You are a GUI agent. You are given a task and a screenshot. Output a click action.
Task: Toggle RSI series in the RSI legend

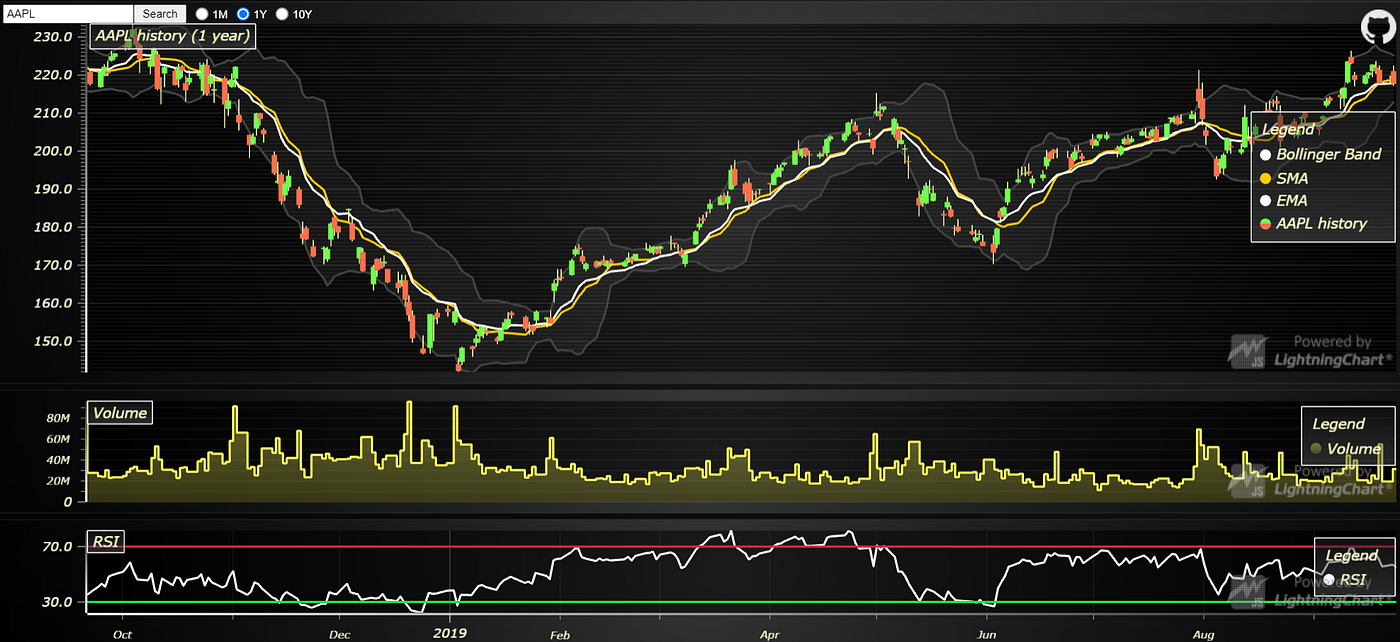click(x=1344, y=579)
